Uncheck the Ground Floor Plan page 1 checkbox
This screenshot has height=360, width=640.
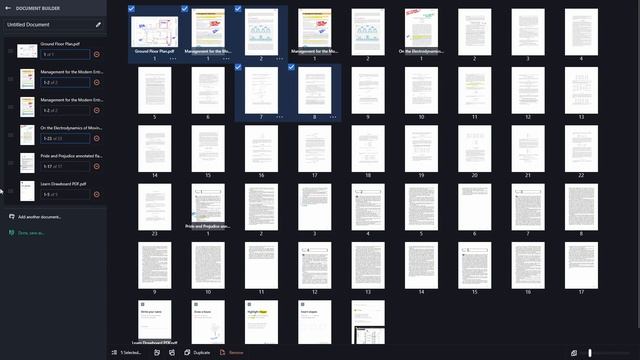pyautogui.click(x=131, y=9)
